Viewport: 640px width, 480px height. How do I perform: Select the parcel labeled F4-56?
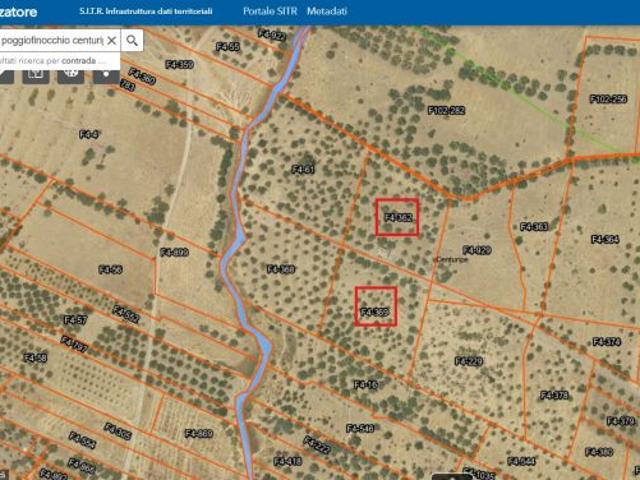point(110,269)
